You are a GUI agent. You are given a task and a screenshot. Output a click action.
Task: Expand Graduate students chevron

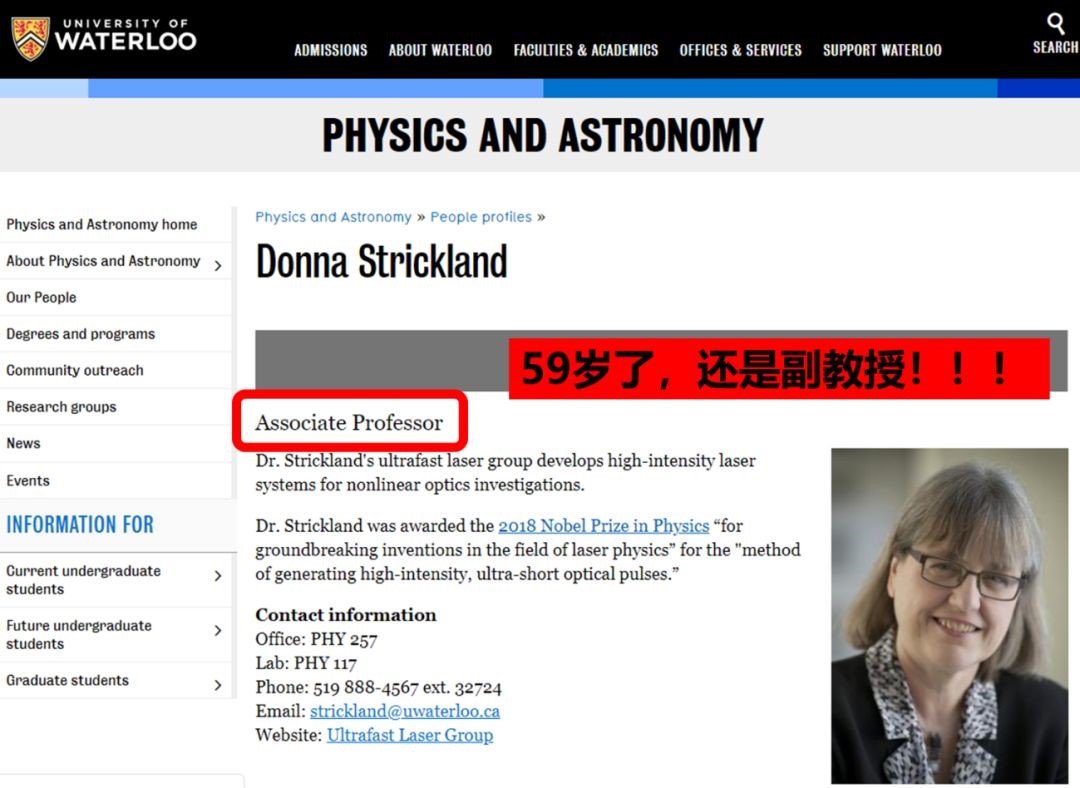click(x=218, y=685)
